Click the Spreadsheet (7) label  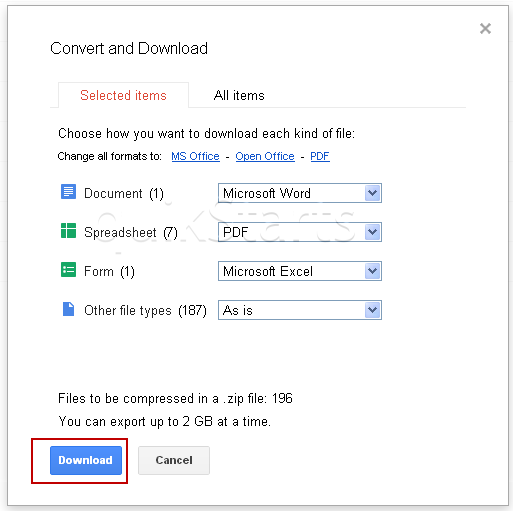tap(131, 232)
